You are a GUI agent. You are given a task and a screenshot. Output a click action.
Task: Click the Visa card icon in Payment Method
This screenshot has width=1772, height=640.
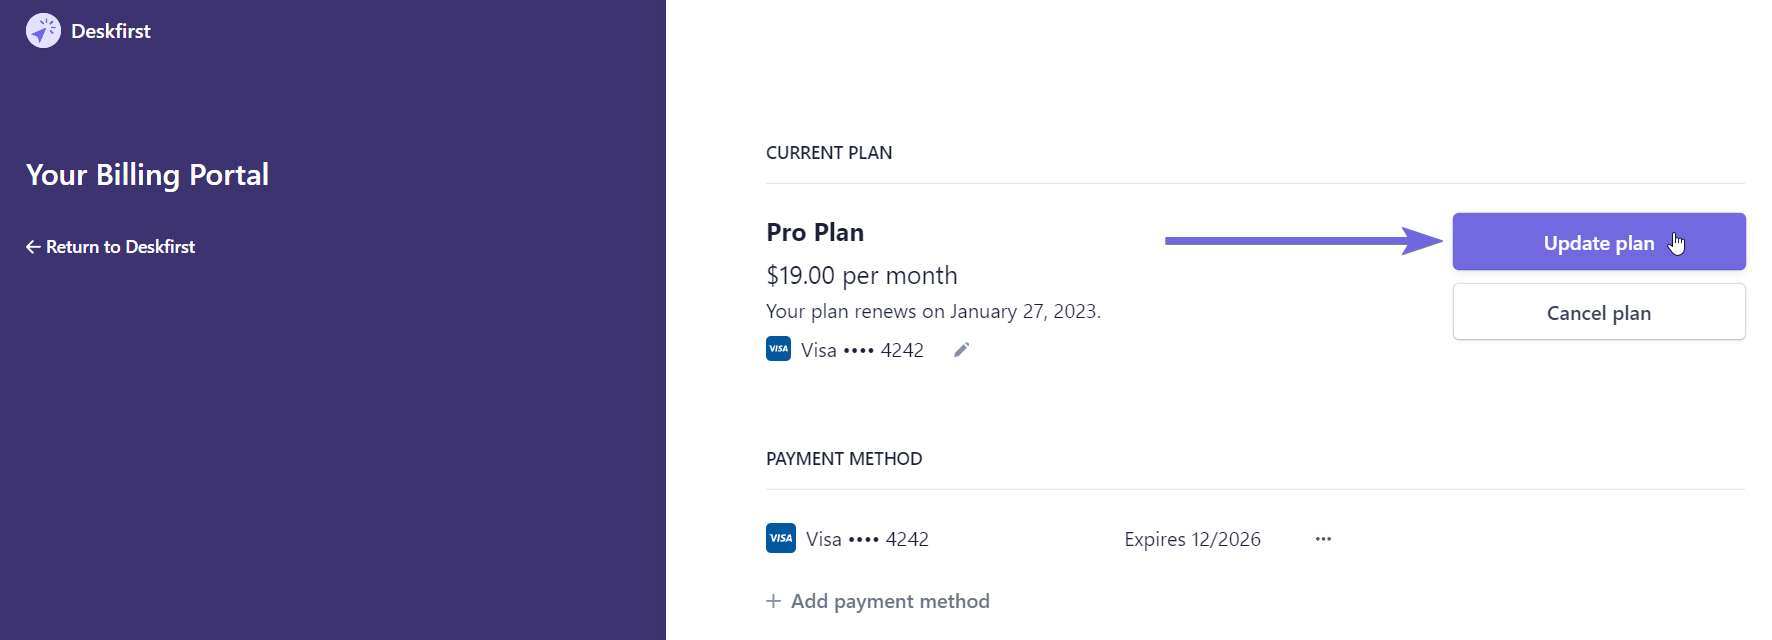tap(781, 538)
